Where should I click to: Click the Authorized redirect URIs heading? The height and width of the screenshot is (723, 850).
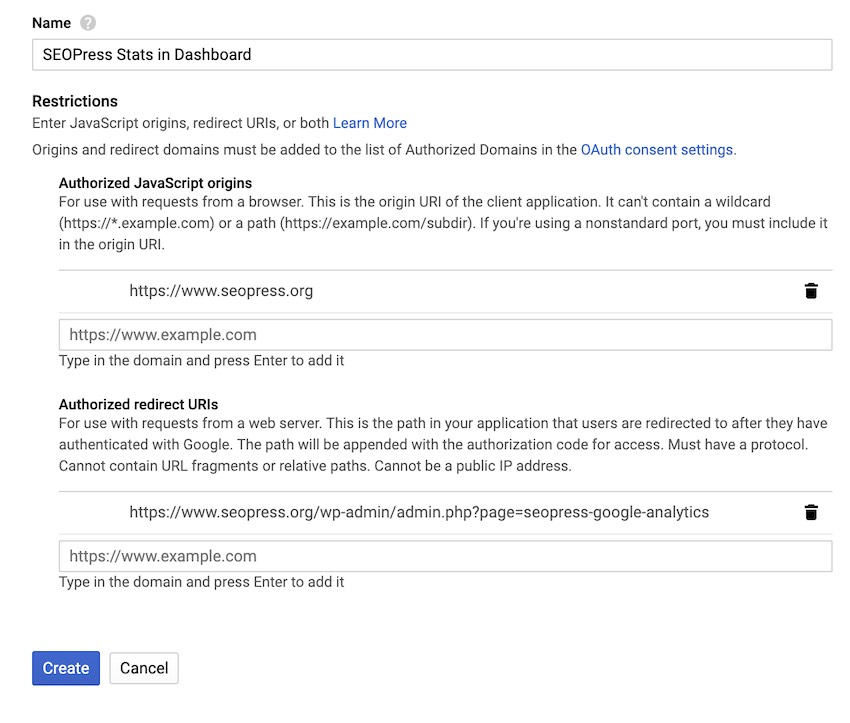click(138, 404)
